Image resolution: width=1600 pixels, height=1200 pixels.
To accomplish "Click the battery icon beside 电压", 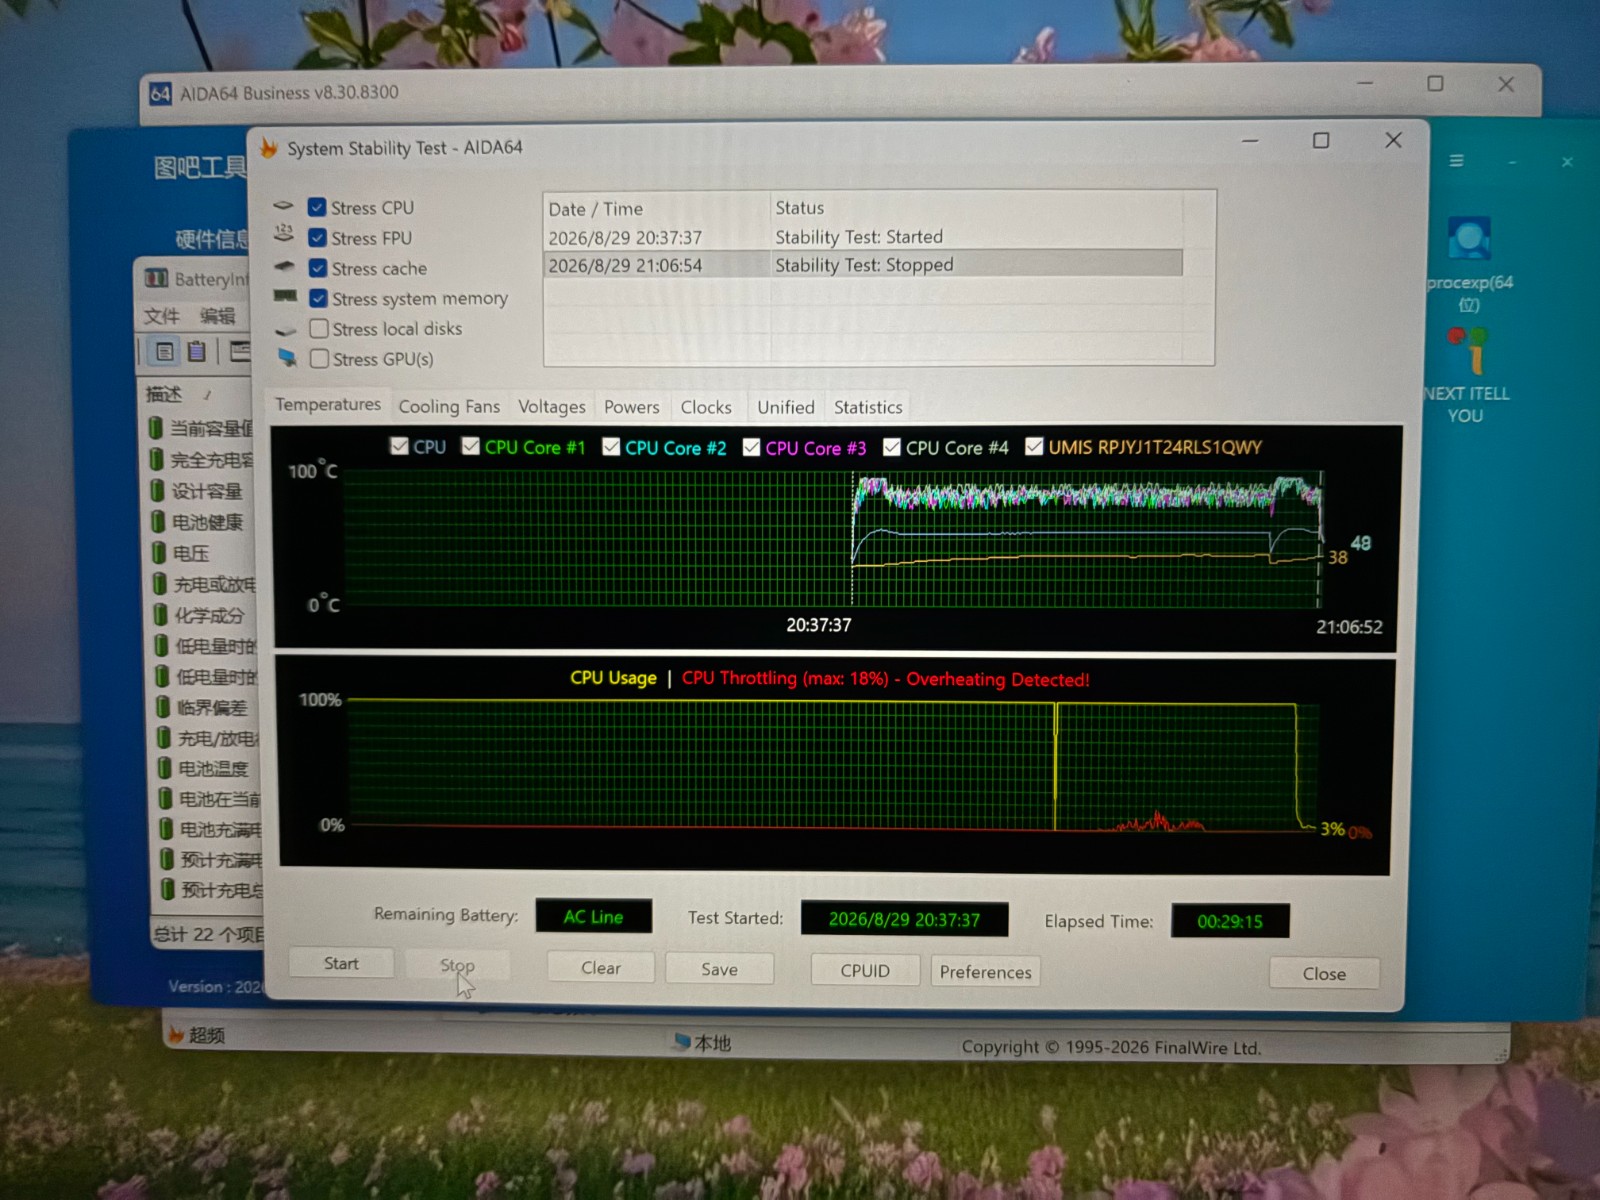I will tap(159, 553).
